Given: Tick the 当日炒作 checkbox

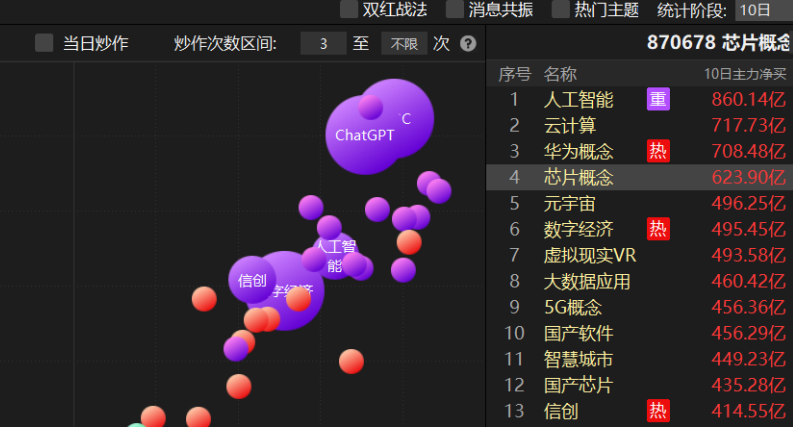Looking at the screenshot, I should click(44, 43).
